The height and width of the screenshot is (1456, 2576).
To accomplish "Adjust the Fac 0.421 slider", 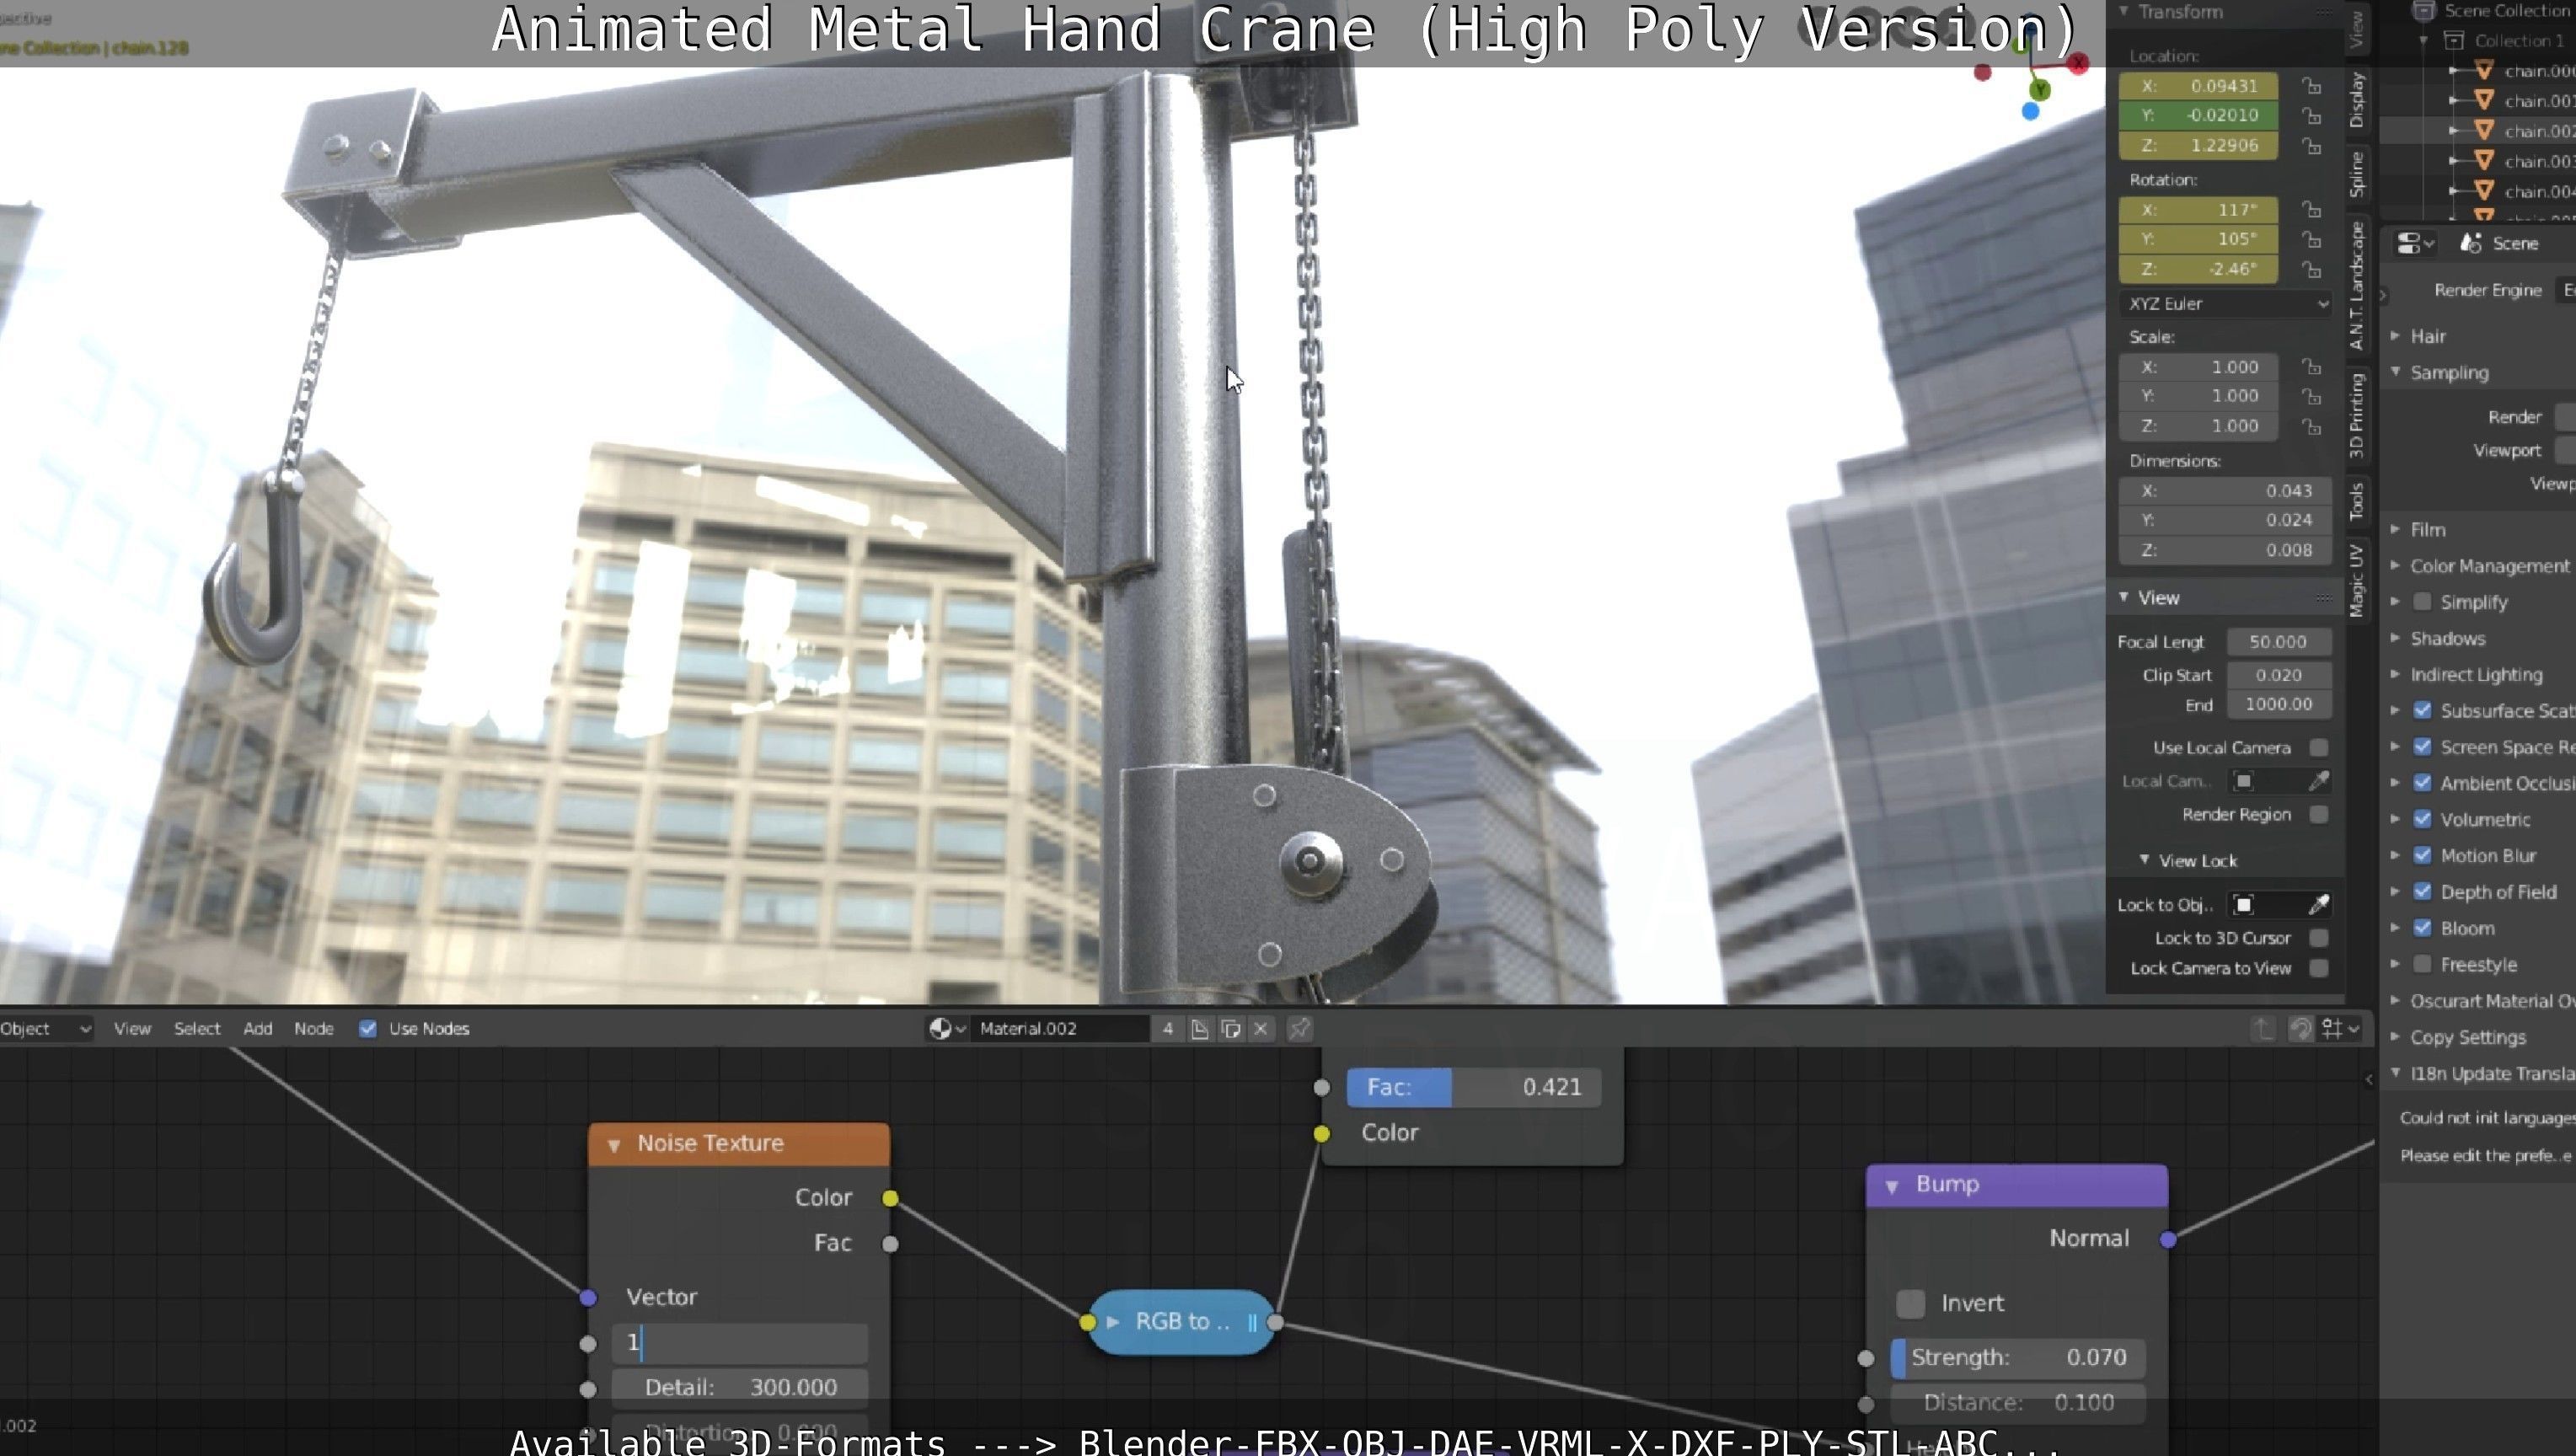I will pyautogui.click(x=1474, y=1087).
